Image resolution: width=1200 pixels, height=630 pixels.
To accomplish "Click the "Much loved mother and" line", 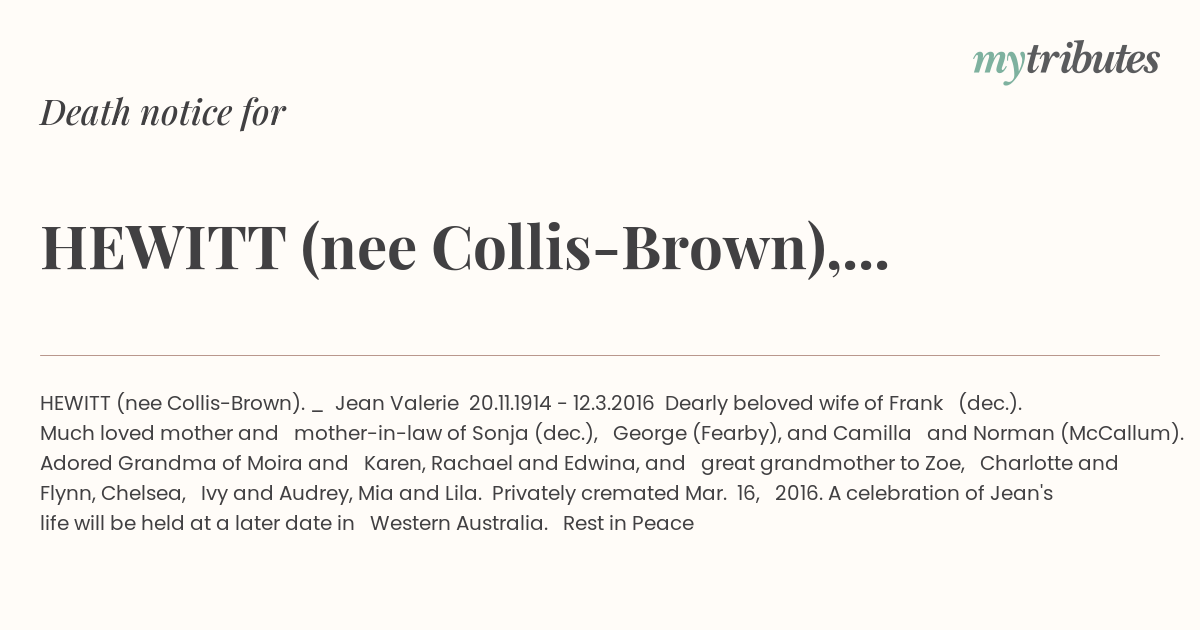I will coord(159,433).
